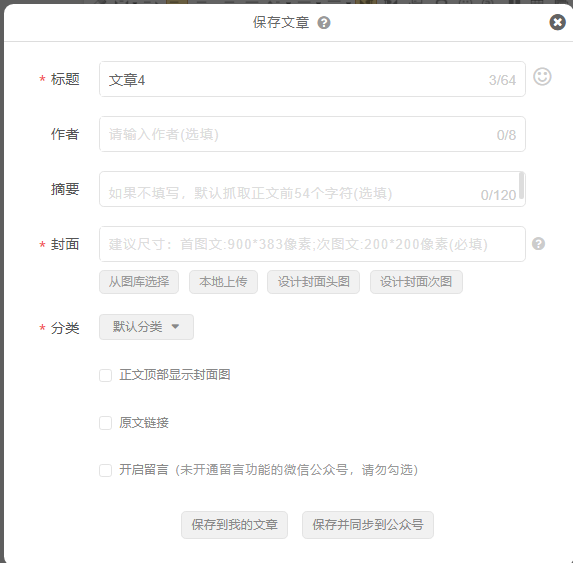Click 保存并同步到公众号 button

click(368, 525)
